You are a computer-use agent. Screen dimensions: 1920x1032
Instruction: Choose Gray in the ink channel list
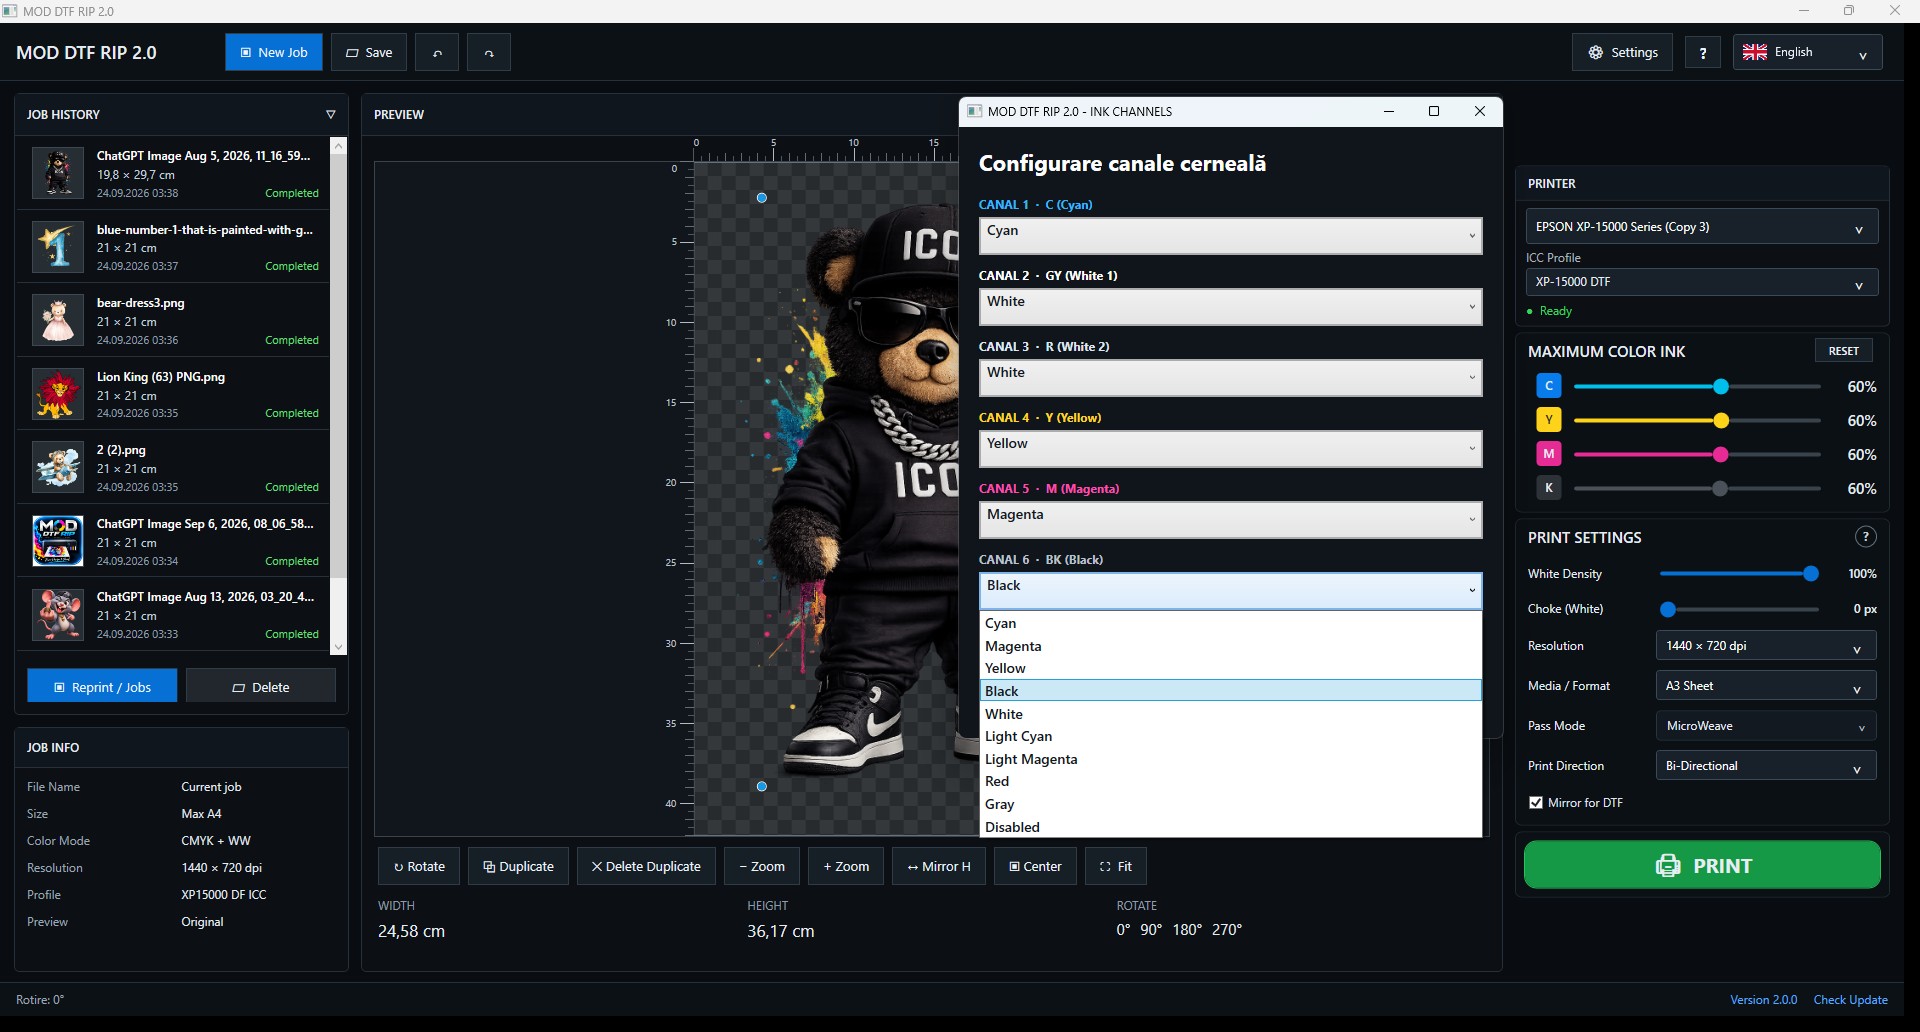pos(1230,804)
